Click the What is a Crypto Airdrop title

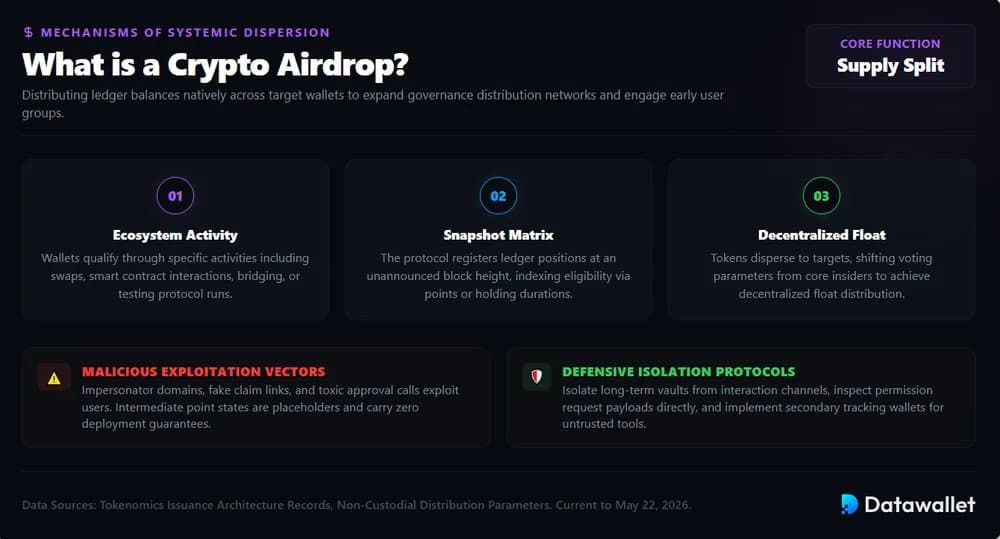(x=215, y=64)
